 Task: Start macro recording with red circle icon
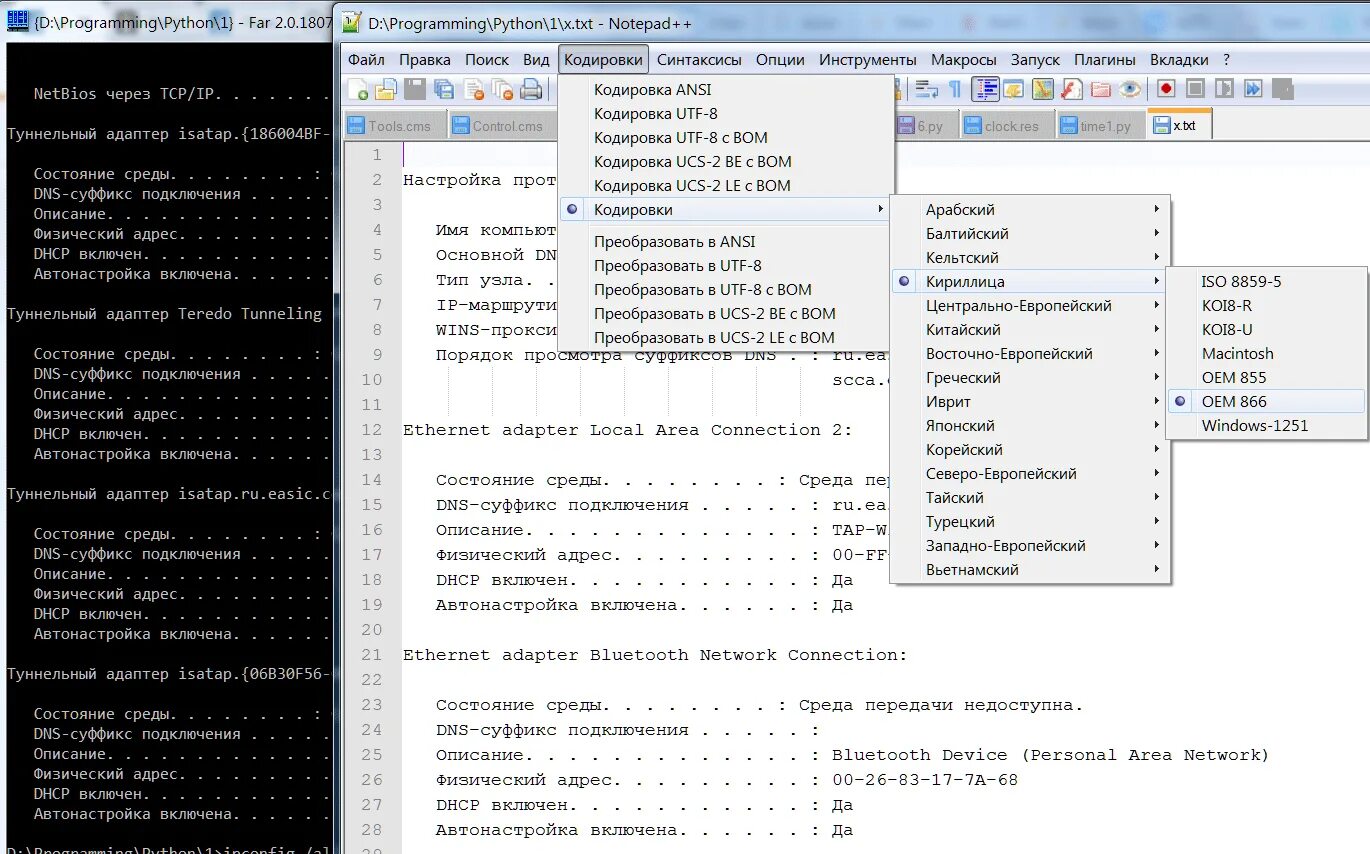coord(1166,89)
